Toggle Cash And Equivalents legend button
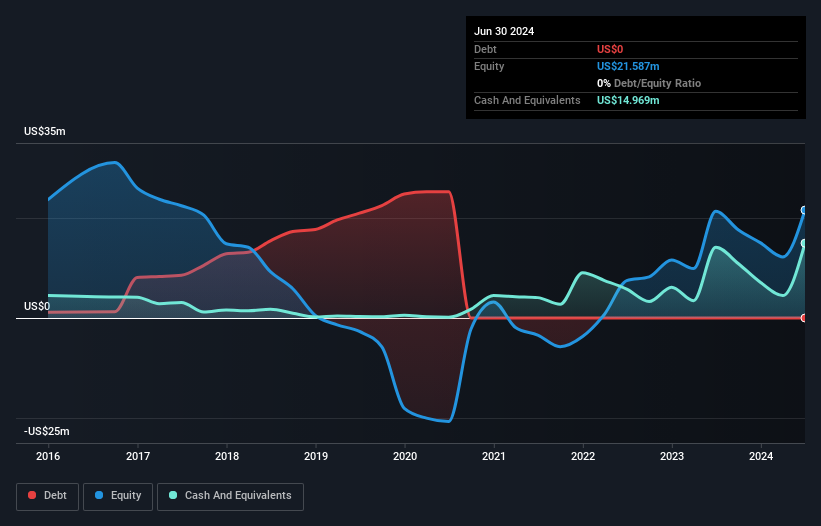The image size is (821, 526). (230, 496)
